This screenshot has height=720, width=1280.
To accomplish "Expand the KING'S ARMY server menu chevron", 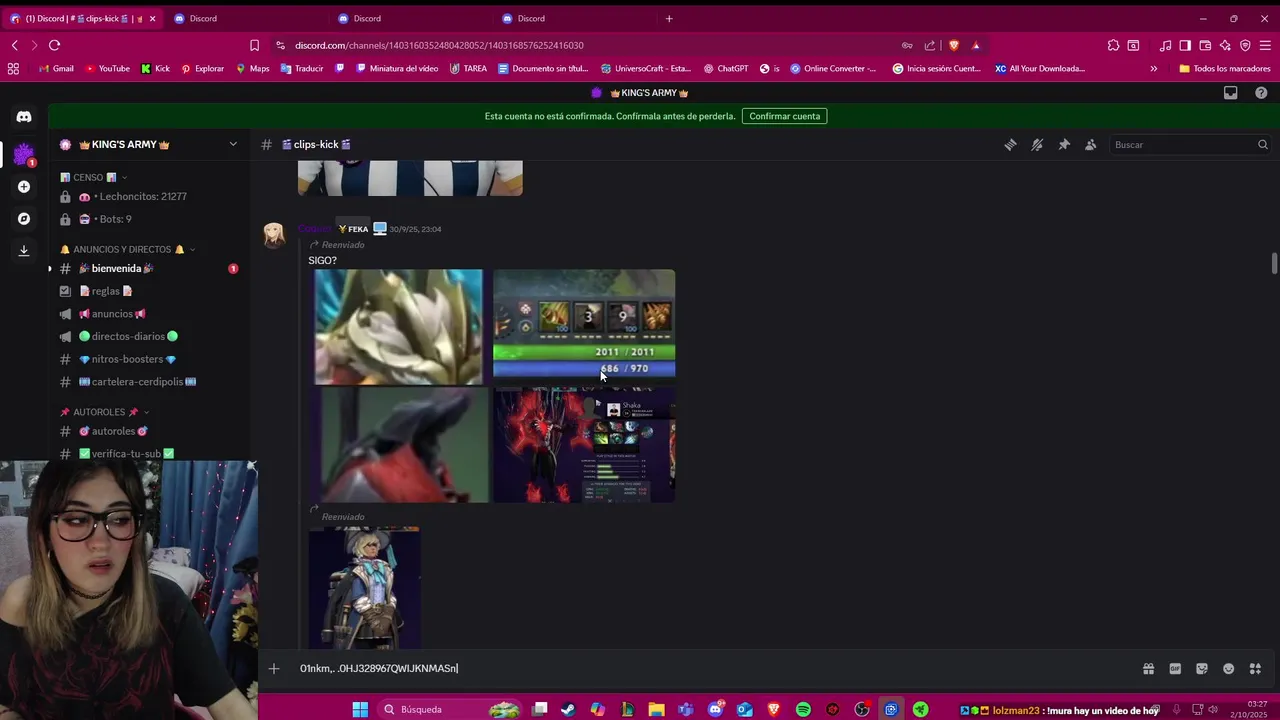I will [x=233, y=144].
